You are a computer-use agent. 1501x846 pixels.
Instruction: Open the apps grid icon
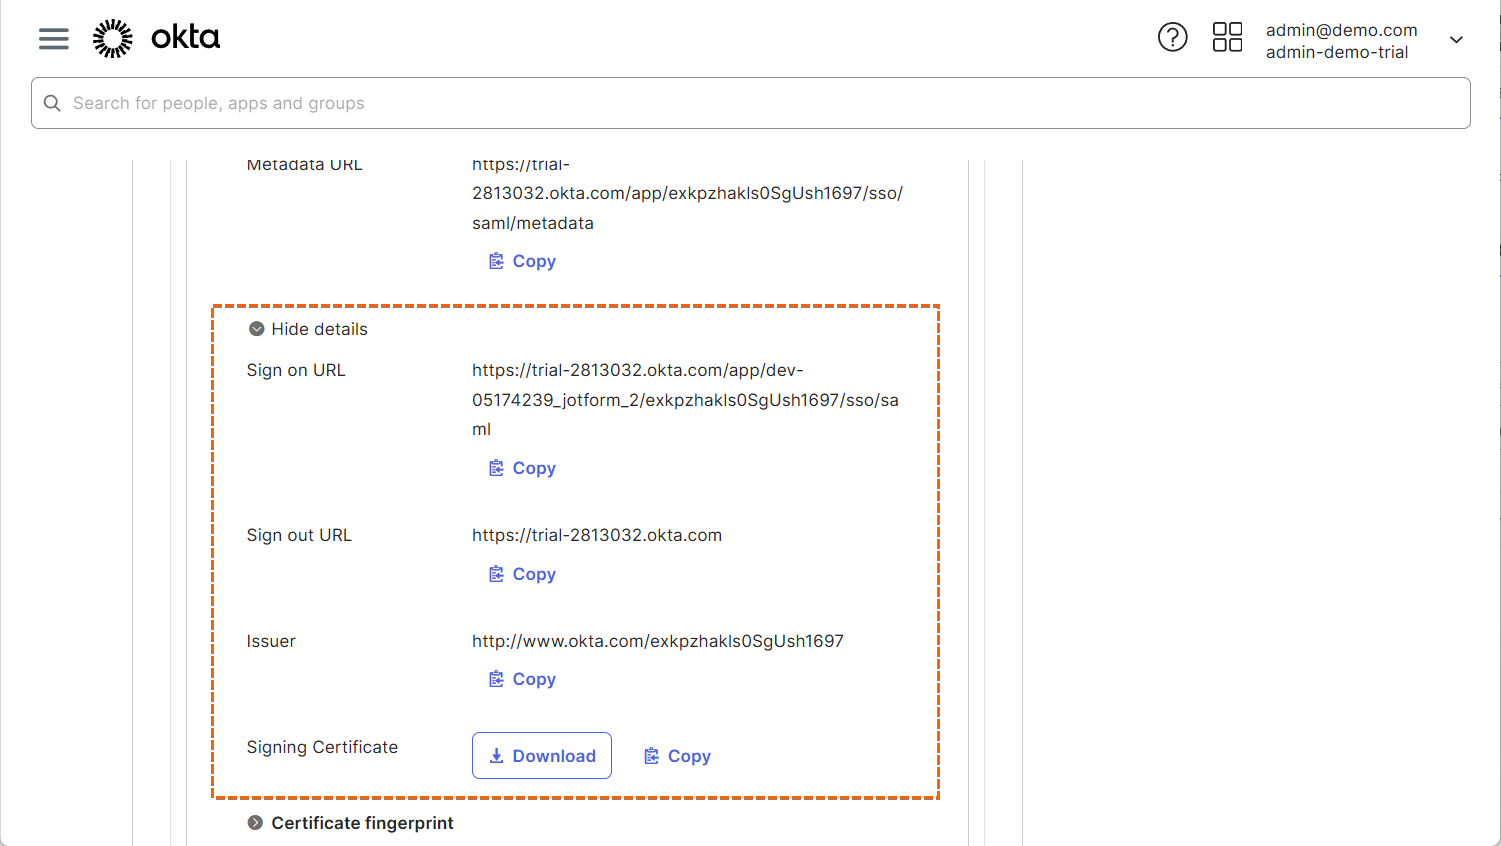click(x=1227, y=38)
